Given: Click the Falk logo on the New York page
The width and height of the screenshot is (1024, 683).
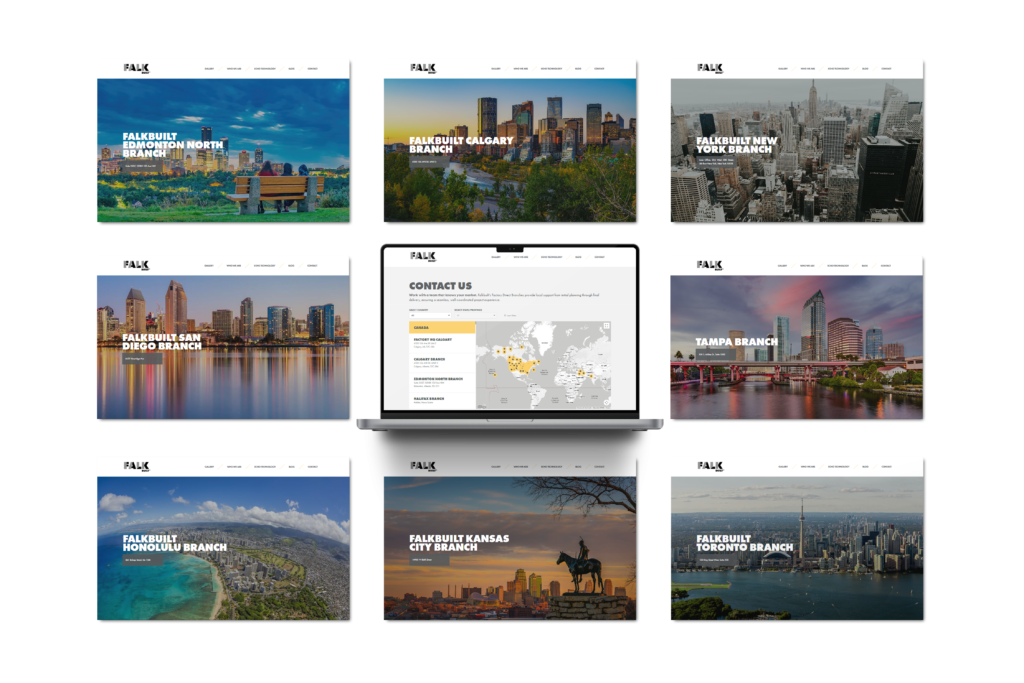Looking at the screenshot, I should pos(710,68).
